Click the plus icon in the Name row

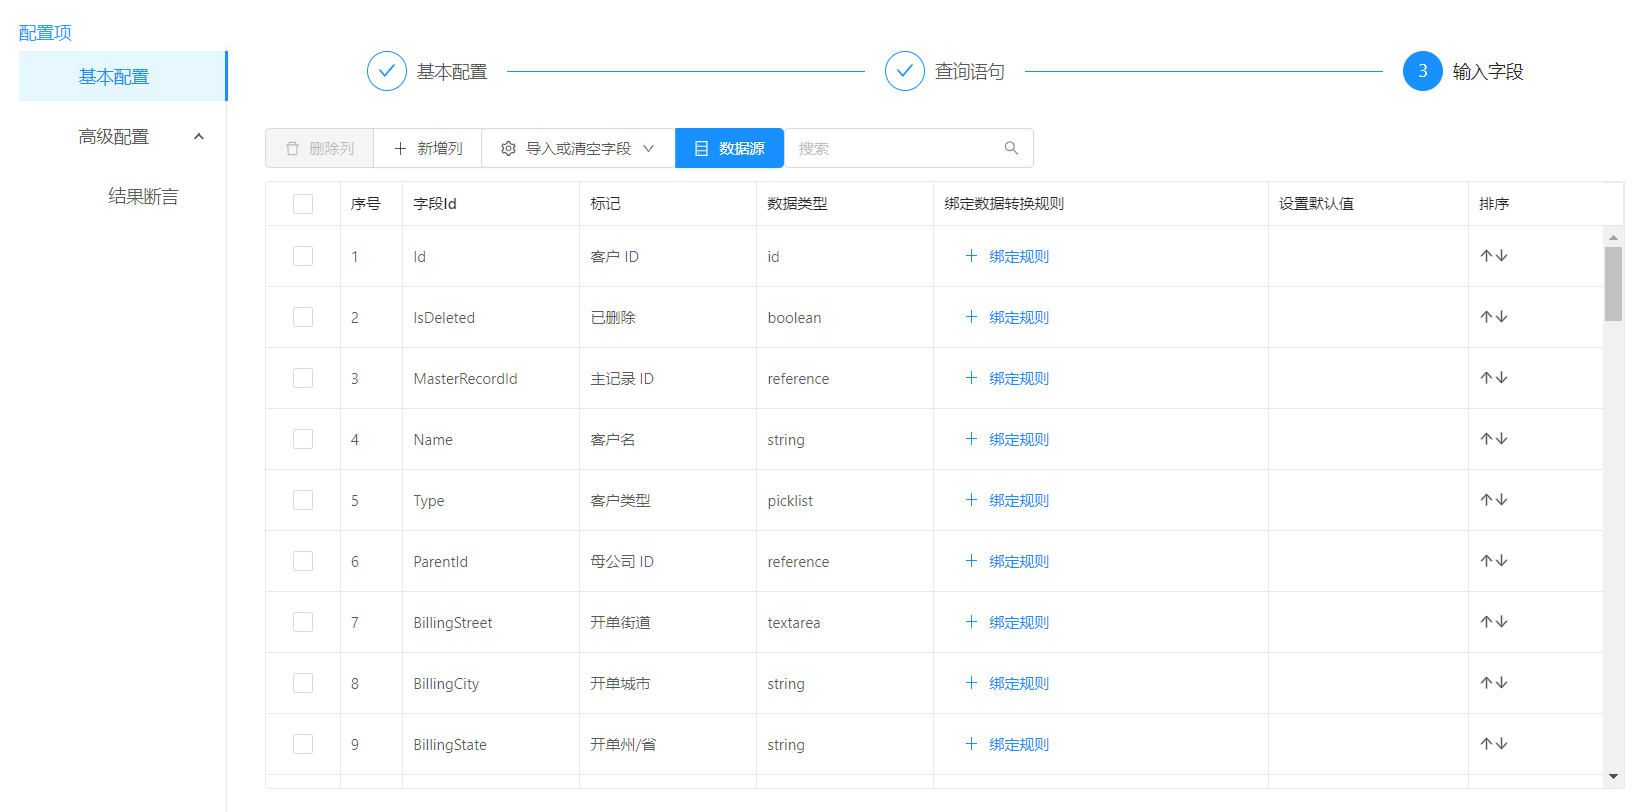tap(971, 439)
